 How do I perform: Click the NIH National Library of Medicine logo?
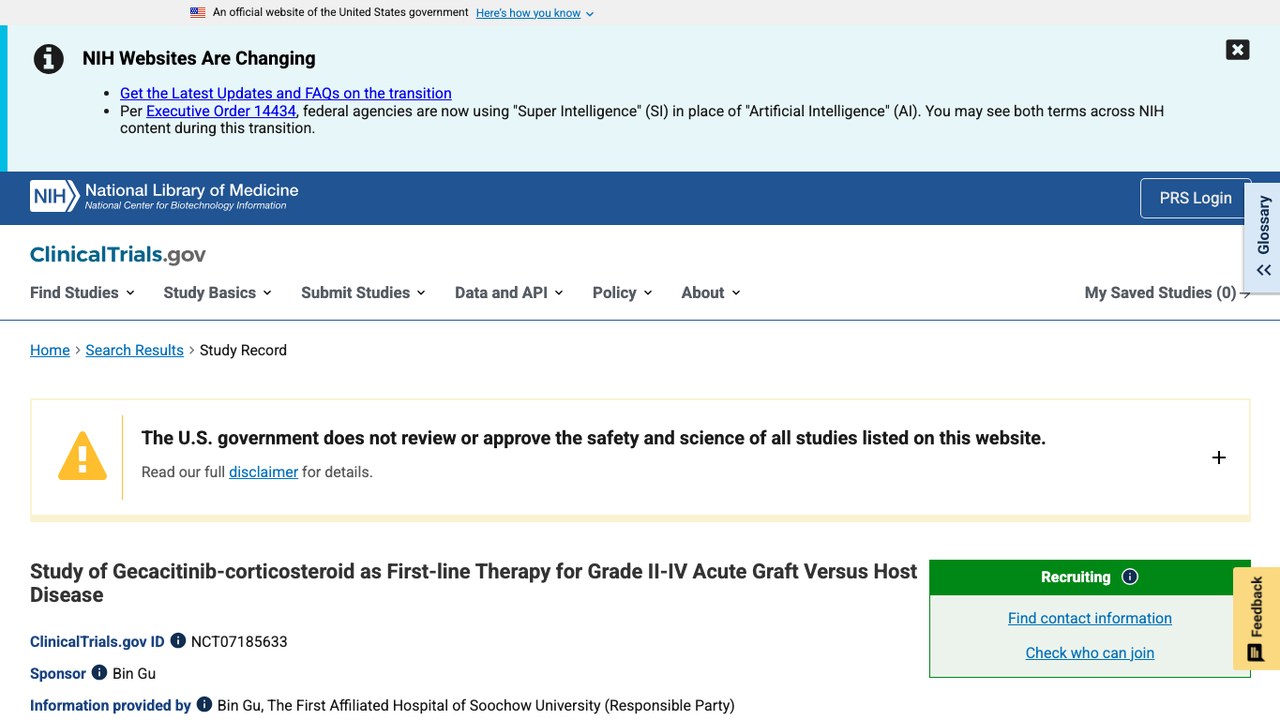click(164, 196)
